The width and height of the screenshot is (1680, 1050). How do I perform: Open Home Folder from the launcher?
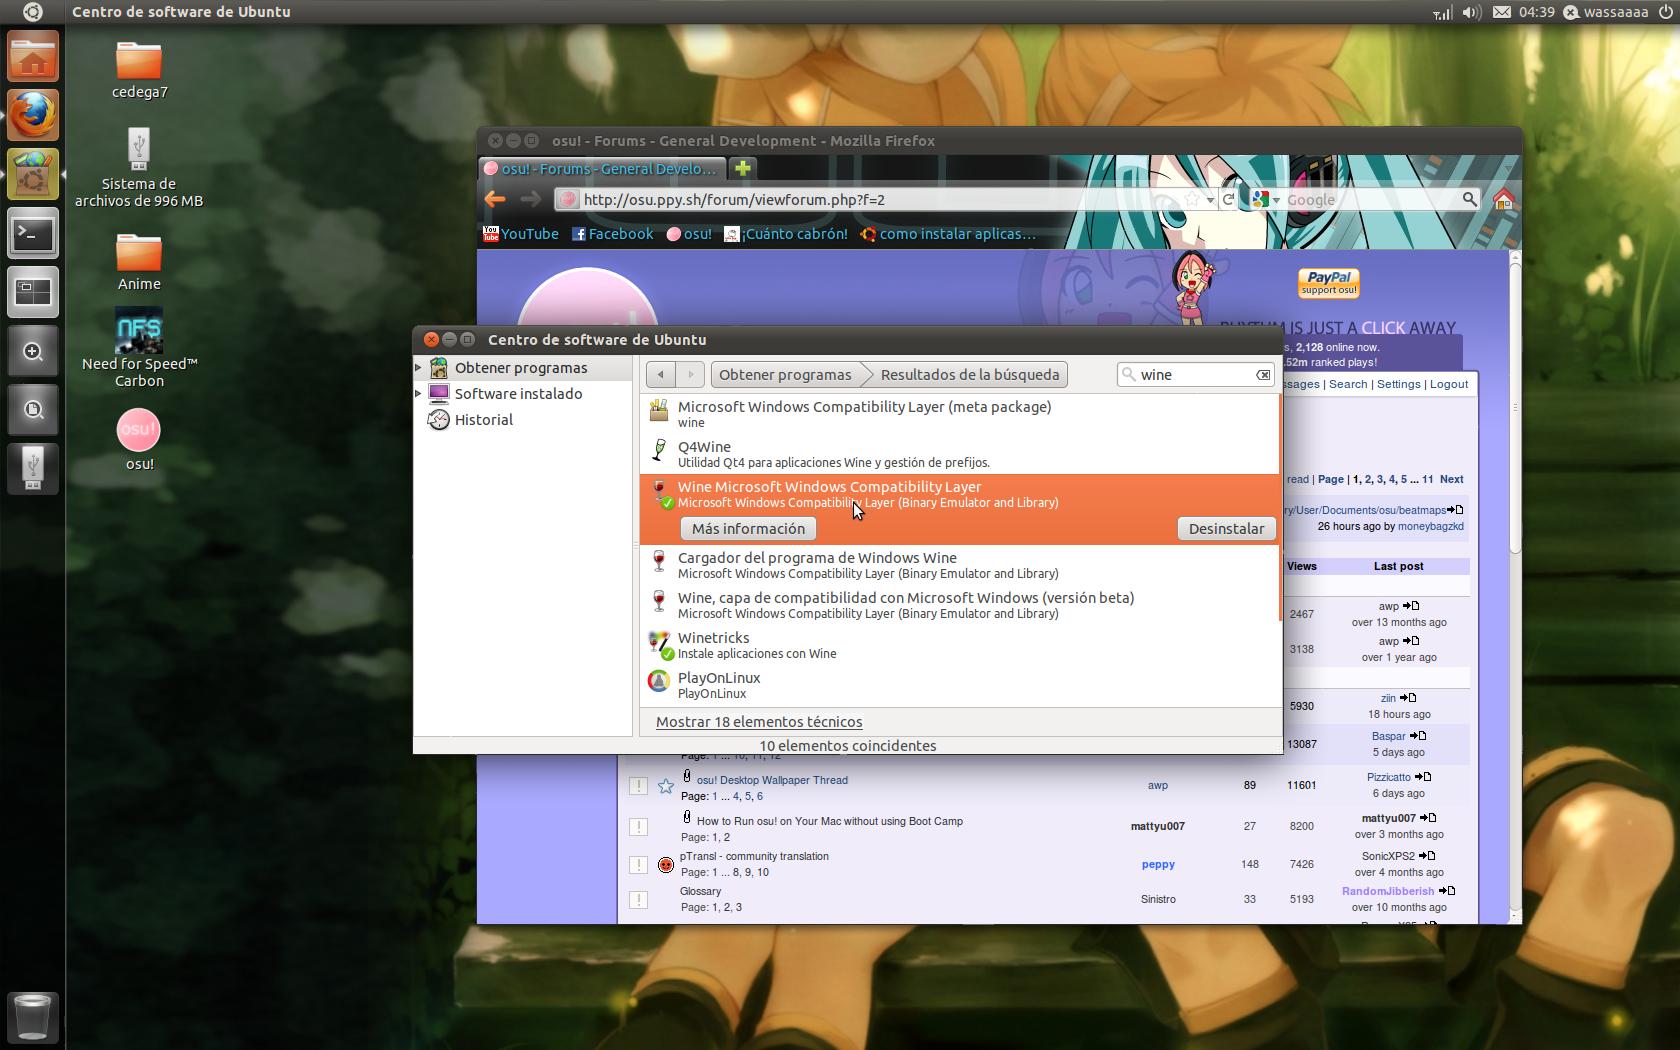coord(33,55)
